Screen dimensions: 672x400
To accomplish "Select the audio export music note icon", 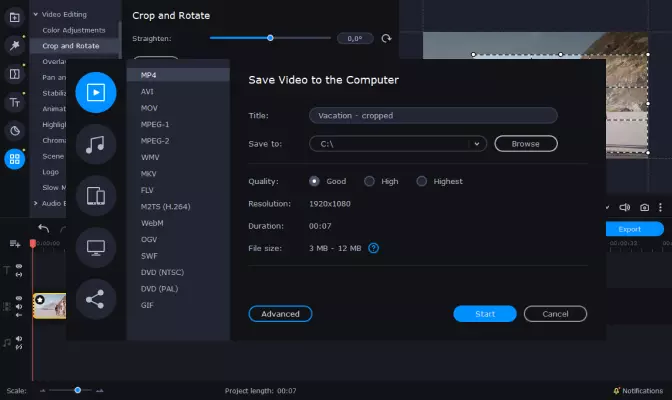I will tap(96, 144).
